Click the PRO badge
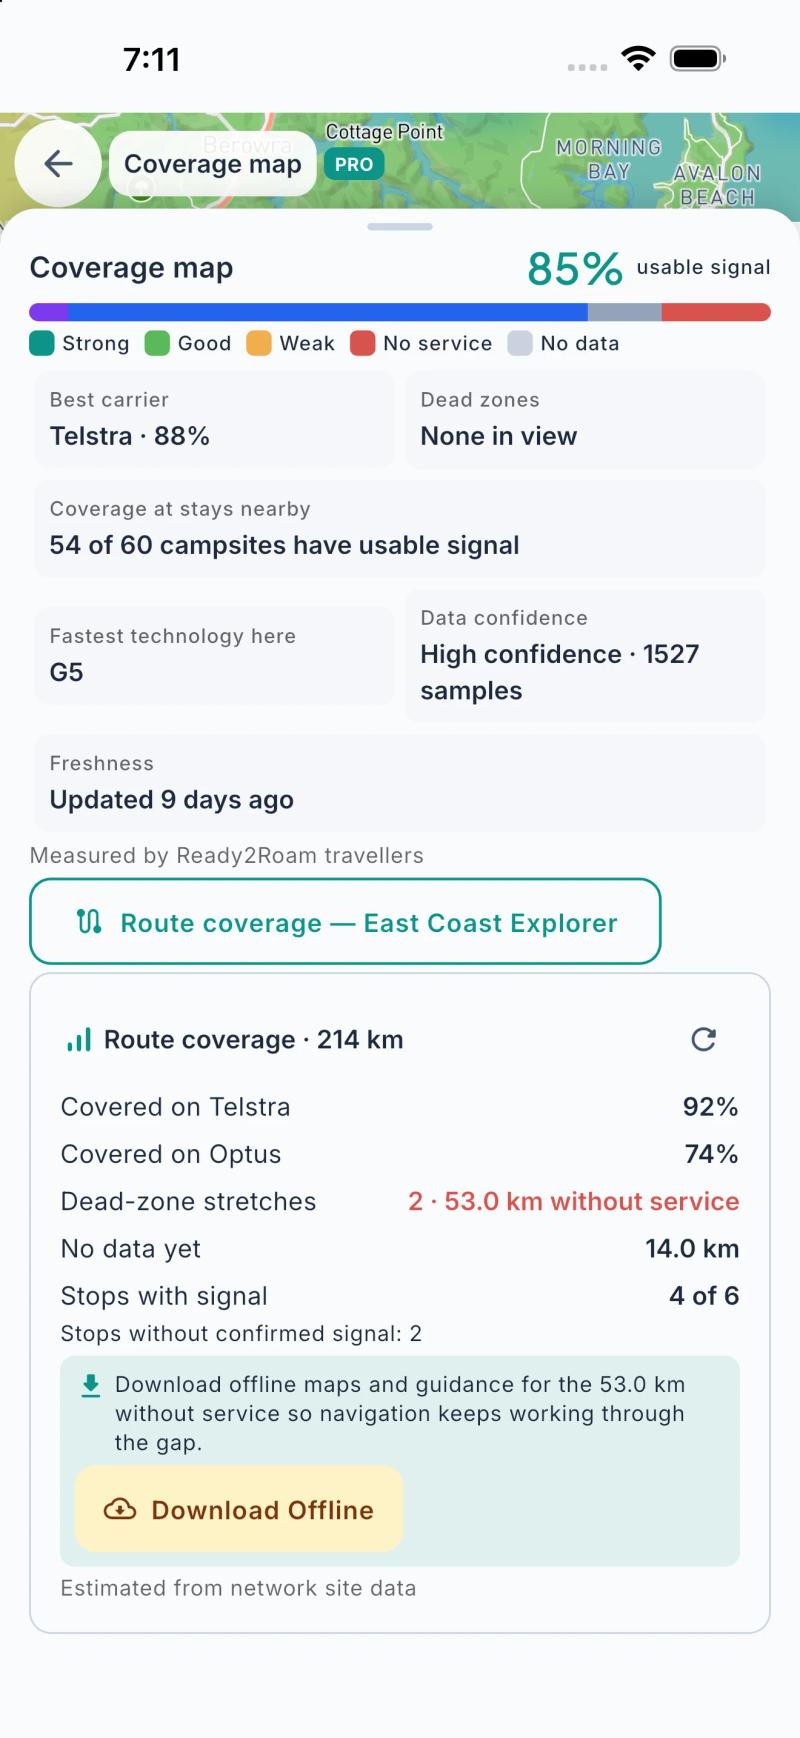The width and height of the screenshot is (800, 1738). pyautogui.click(x=354, y=164)
